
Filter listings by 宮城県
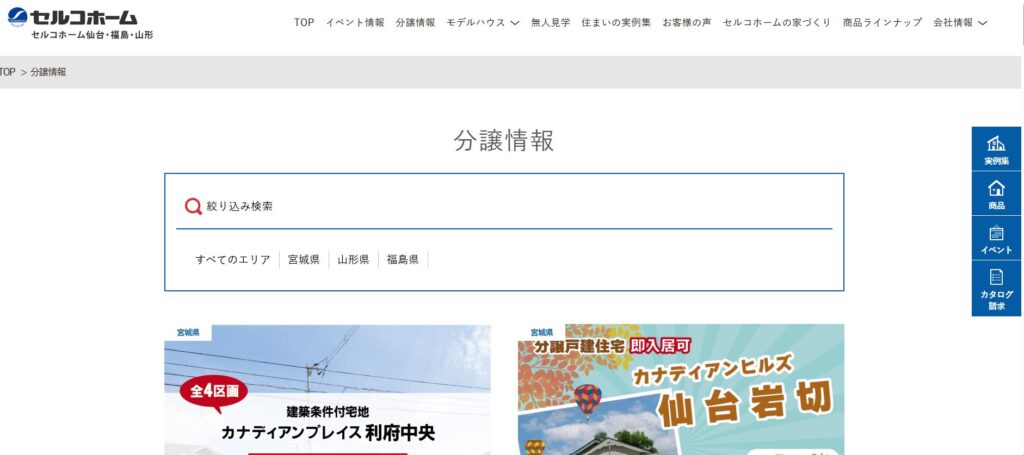304,260
